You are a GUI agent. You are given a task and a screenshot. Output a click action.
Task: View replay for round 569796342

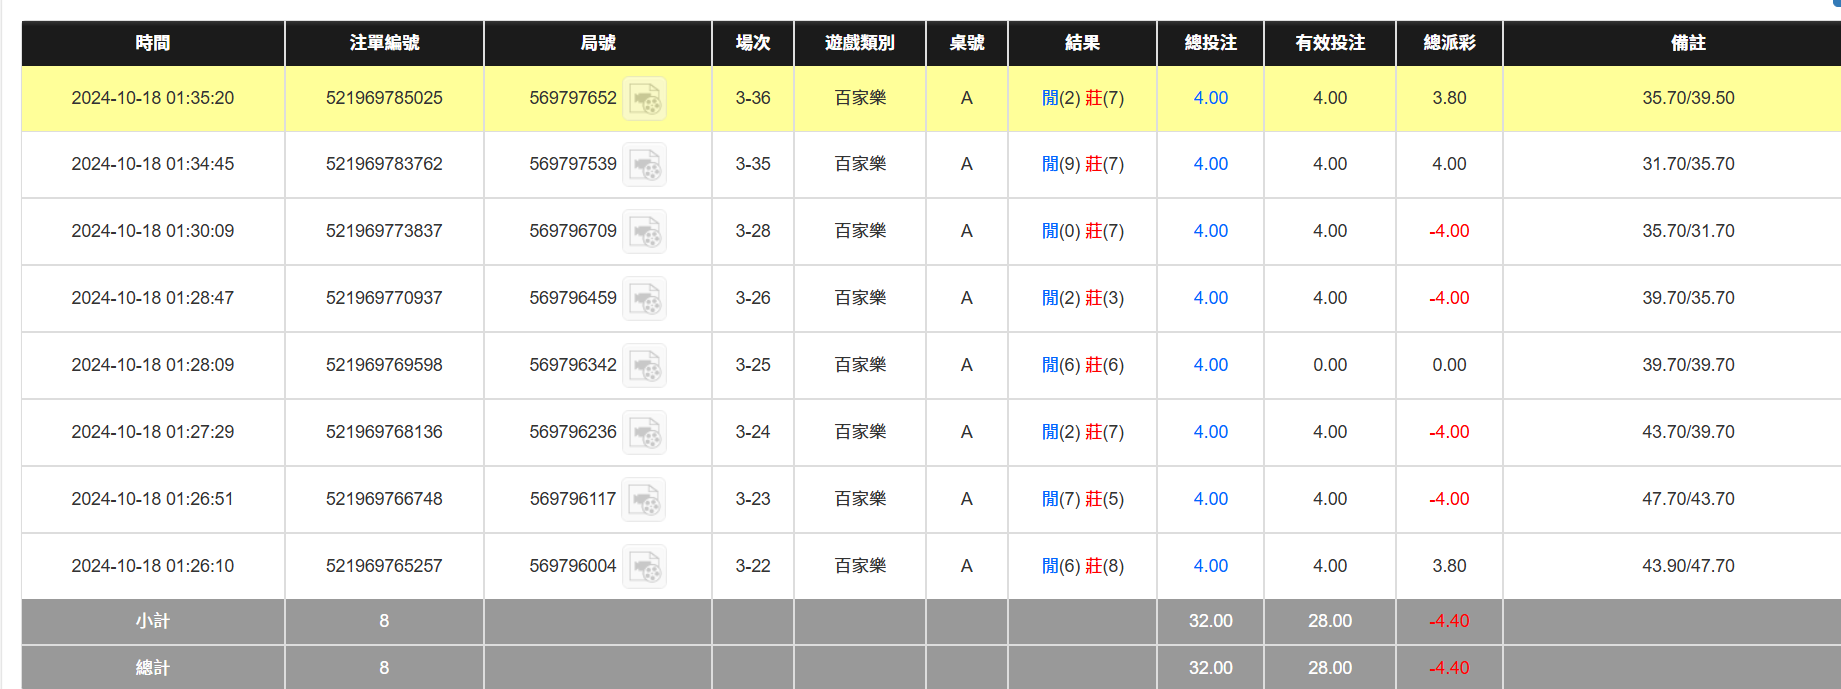click(644, 366)
